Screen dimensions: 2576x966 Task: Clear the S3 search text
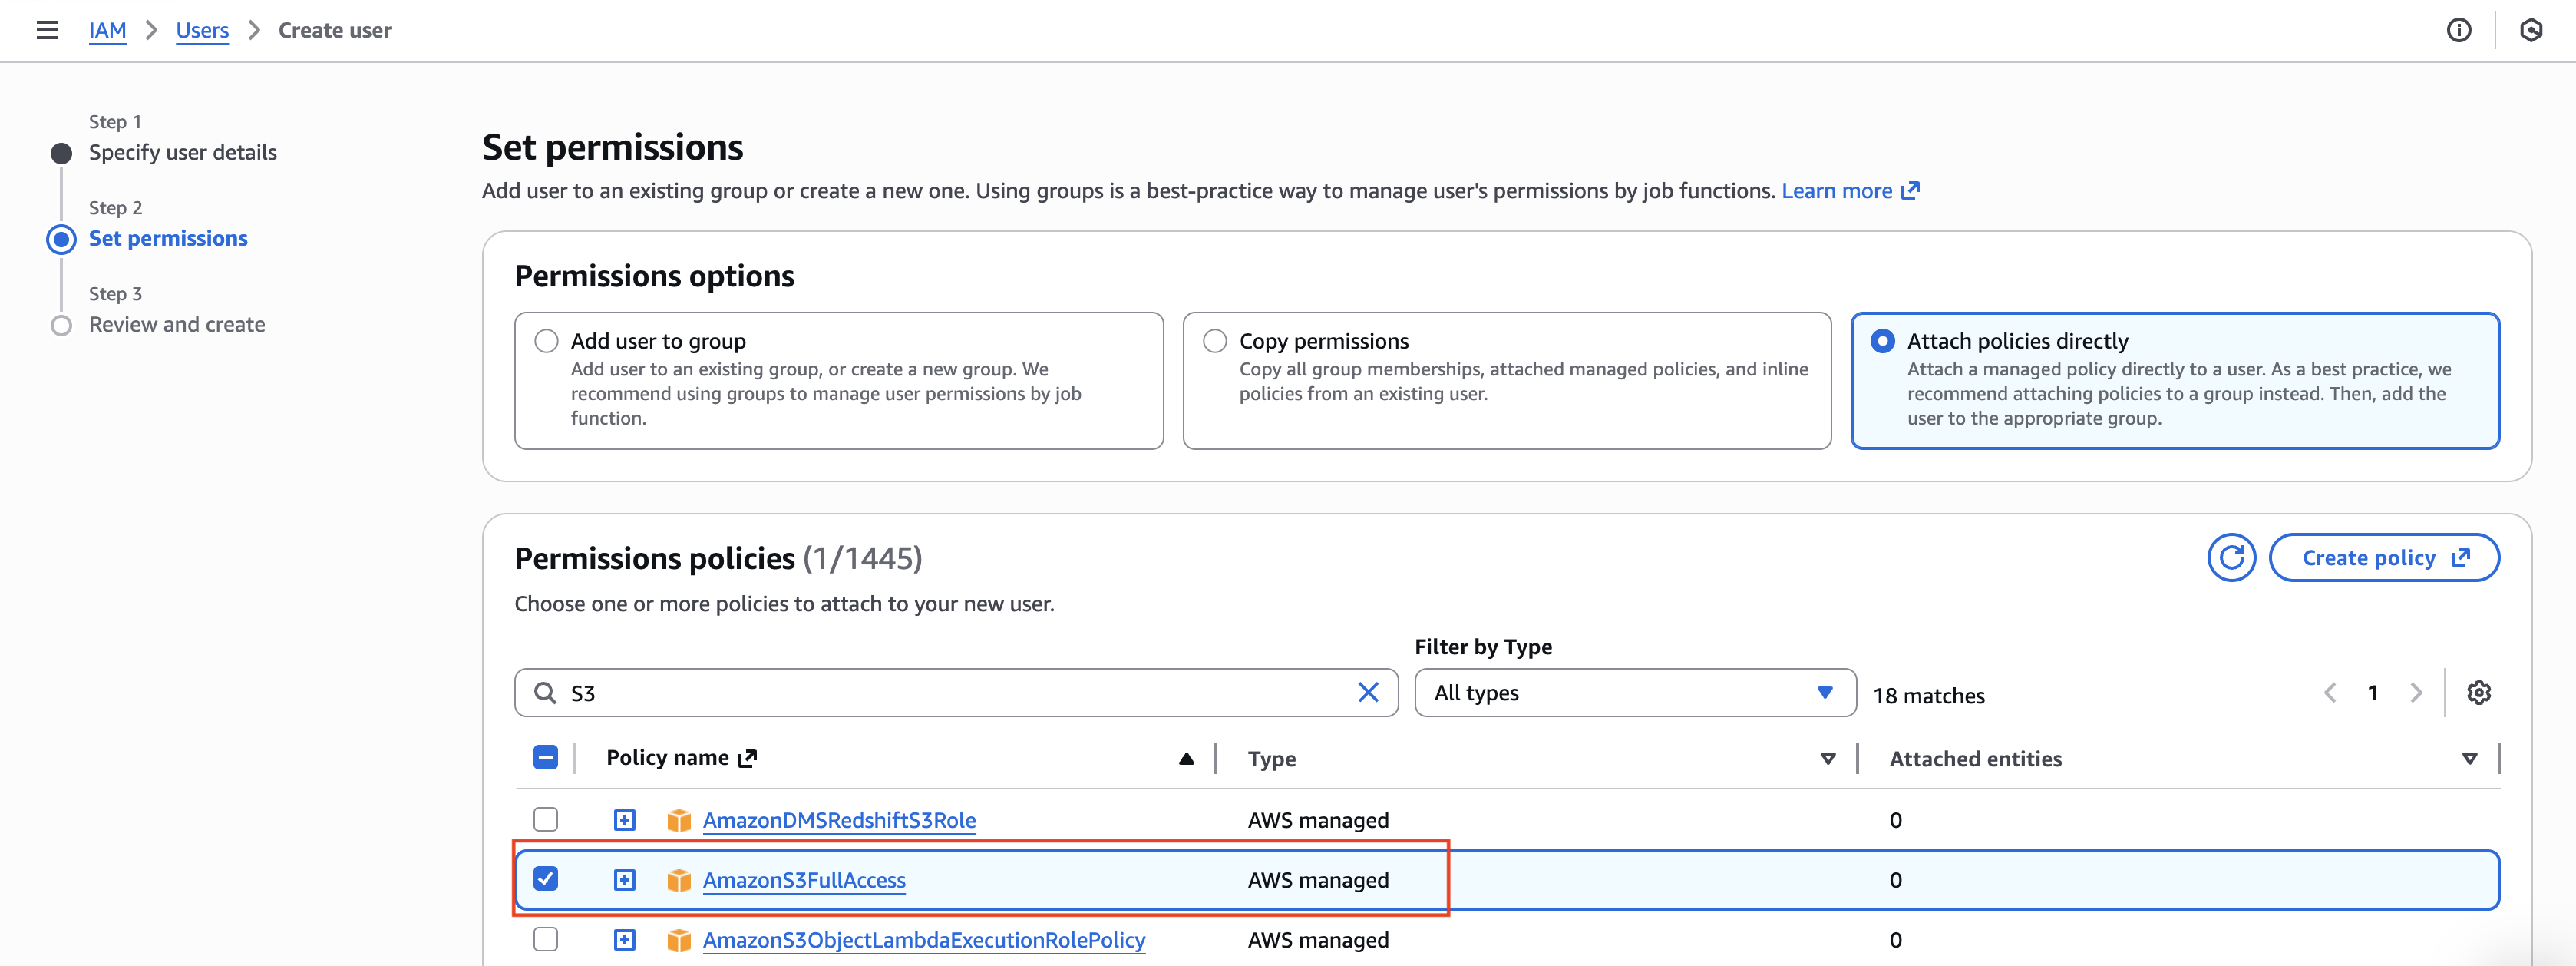click(1367, 693)
